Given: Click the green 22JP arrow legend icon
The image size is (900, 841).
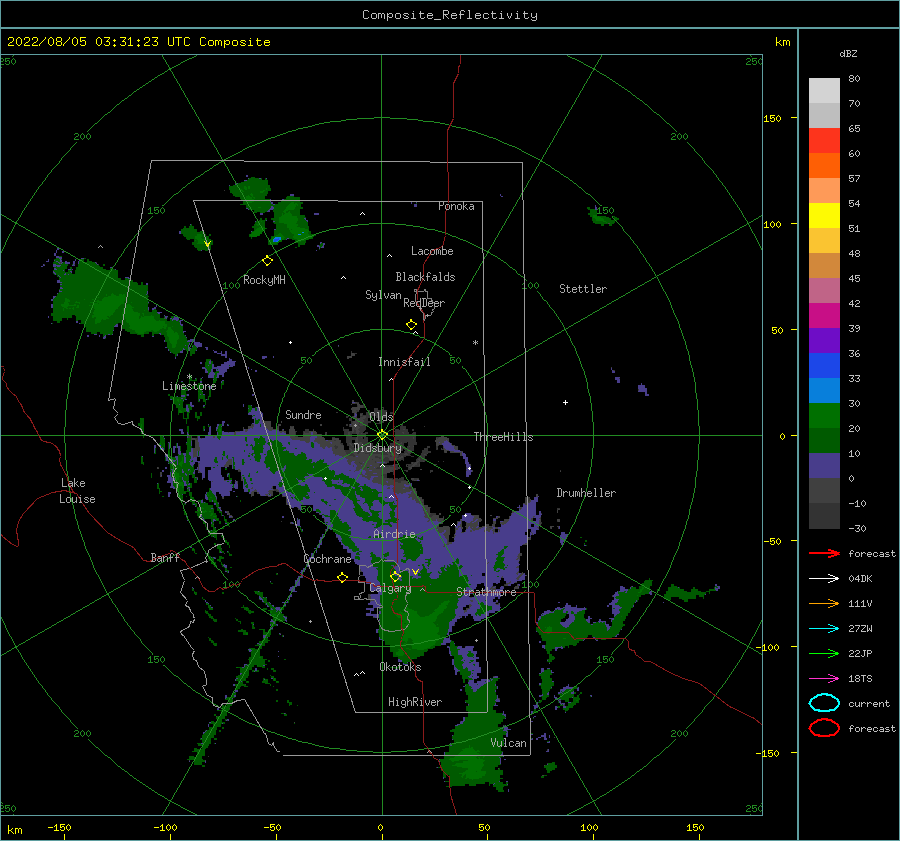Looking at the screenshot, I should click(824, 653).
